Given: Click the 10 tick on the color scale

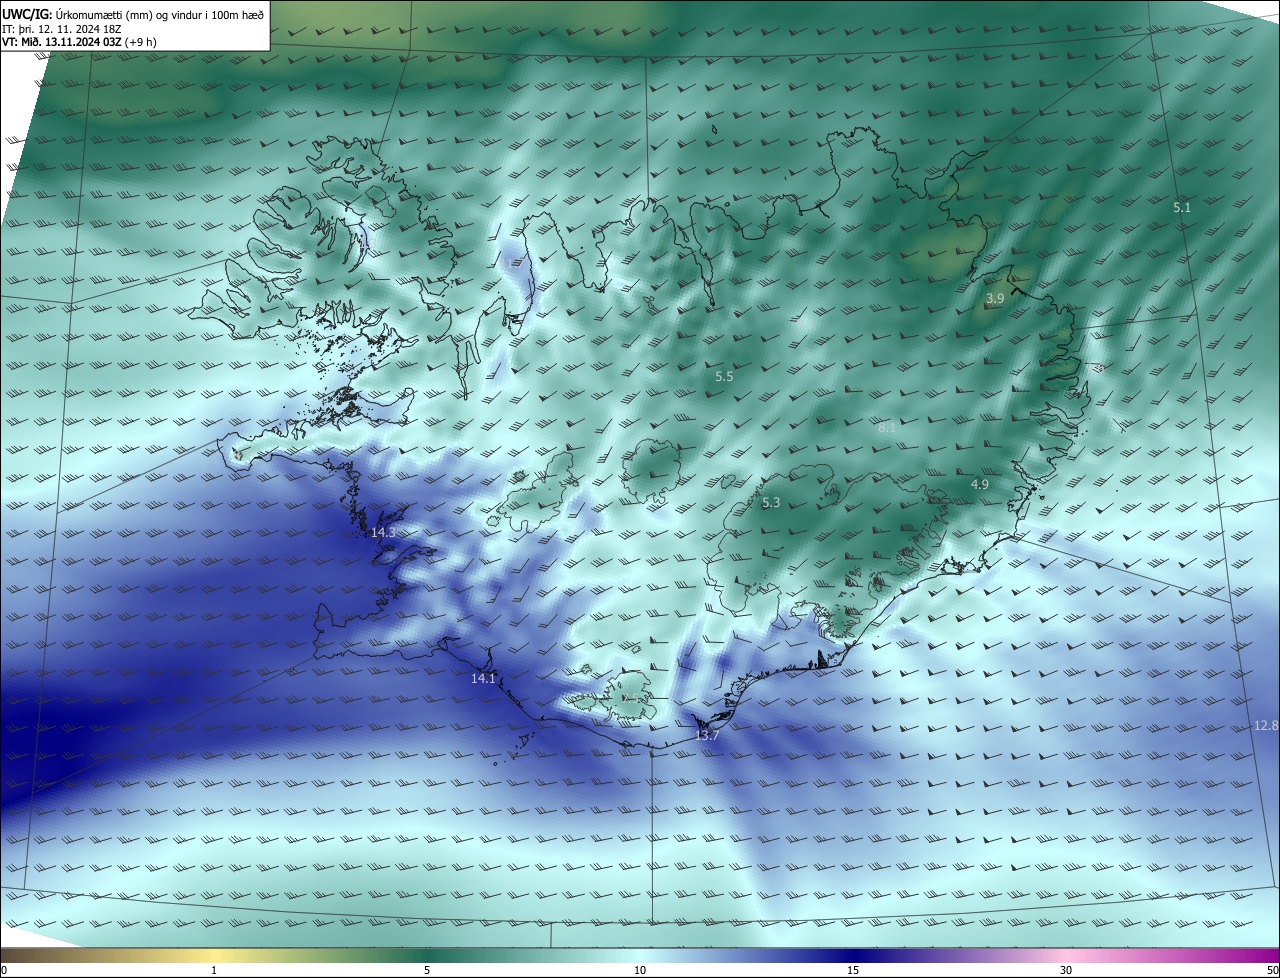Looking at the screenshot, I should tap(640, 970).
